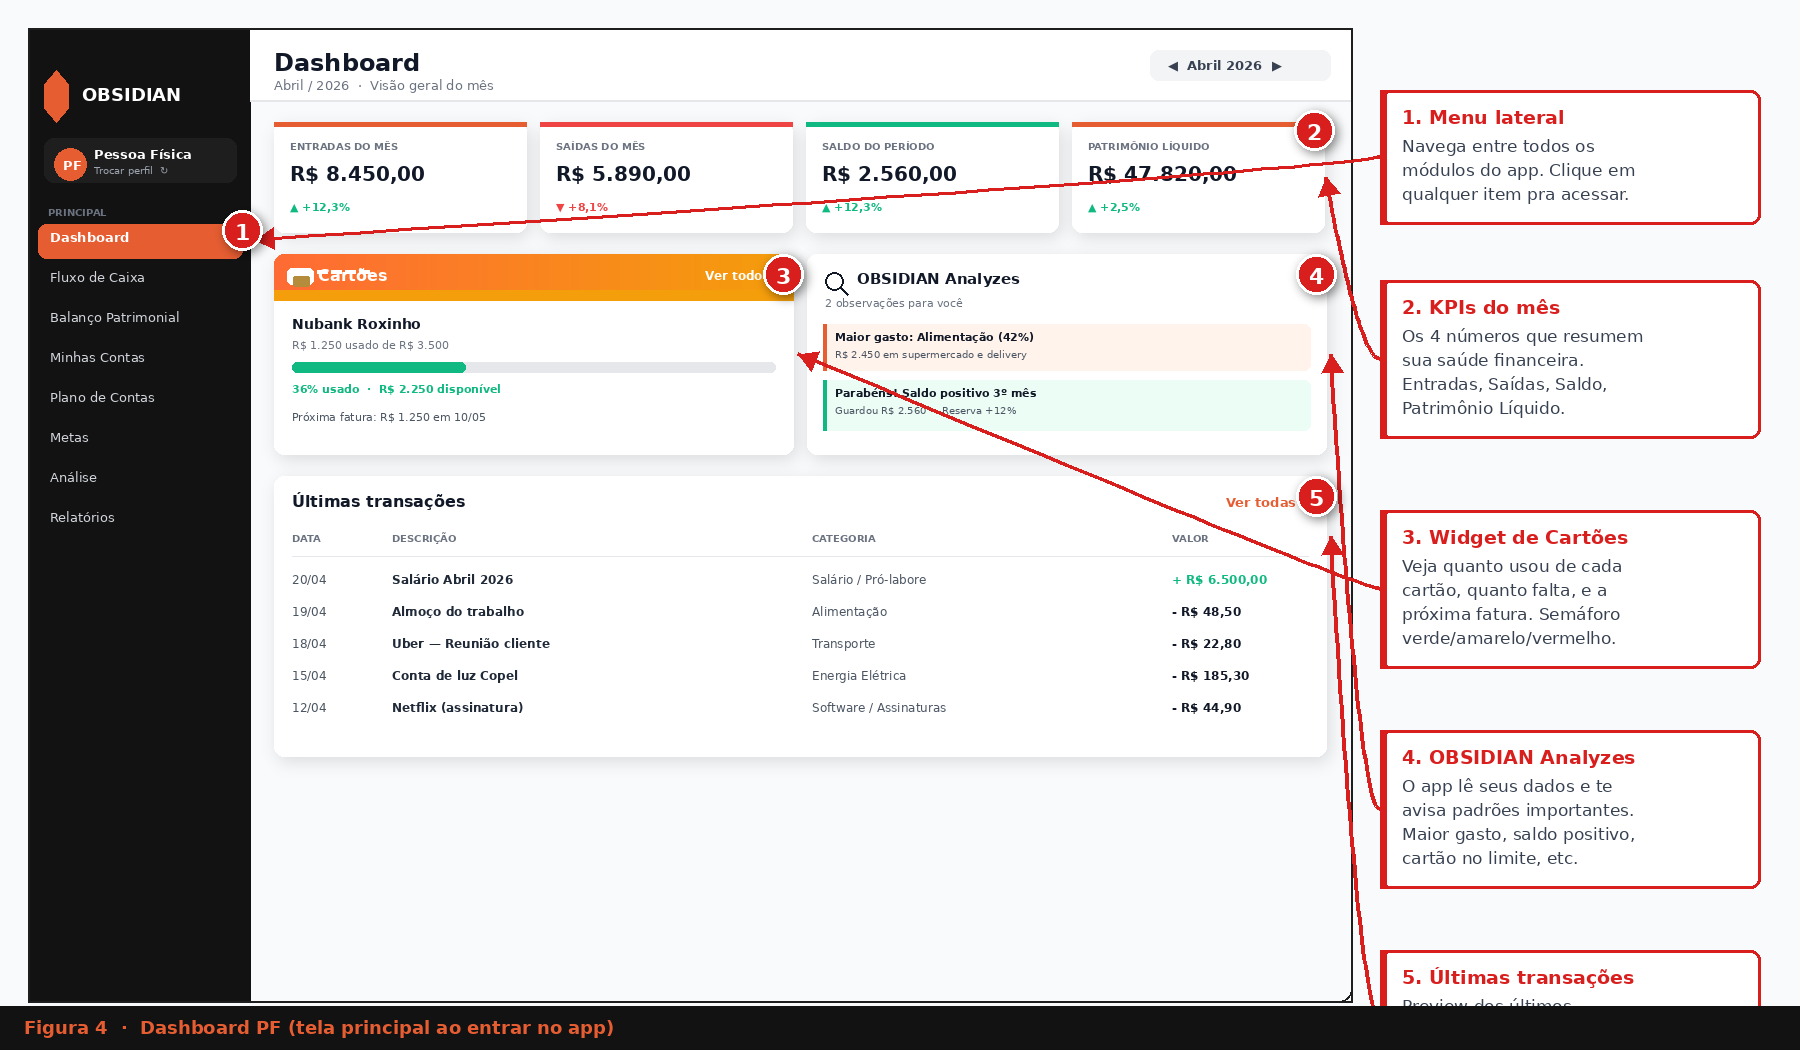1800x1050 pixels.
Task: Click the Nubank Roxinho card title
Action: pos(356,324)
